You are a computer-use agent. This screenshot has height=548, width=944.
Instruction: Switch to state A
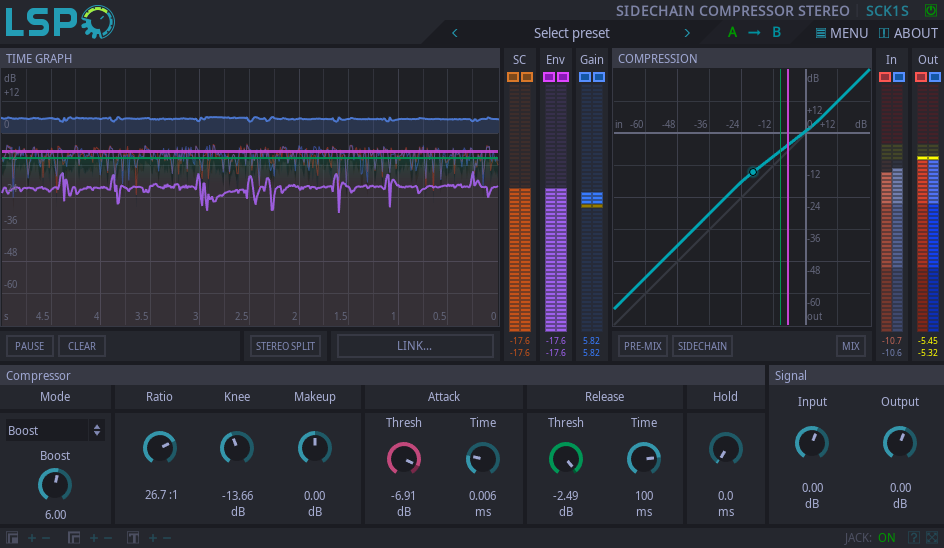point(732,33)
